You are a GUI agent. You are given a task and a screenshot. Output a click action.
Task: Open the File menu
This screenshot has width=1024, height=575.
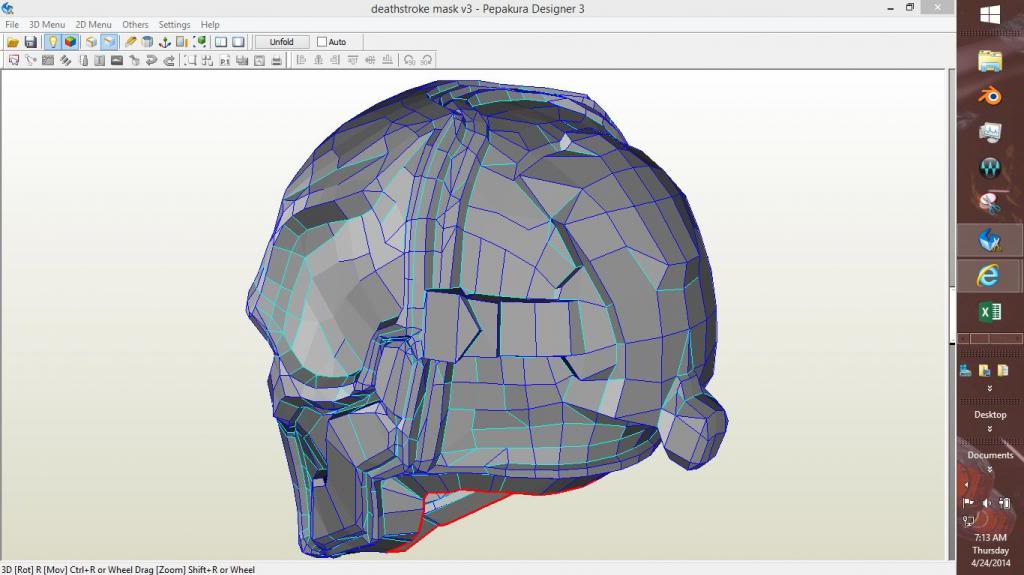(x=12, y=25)
